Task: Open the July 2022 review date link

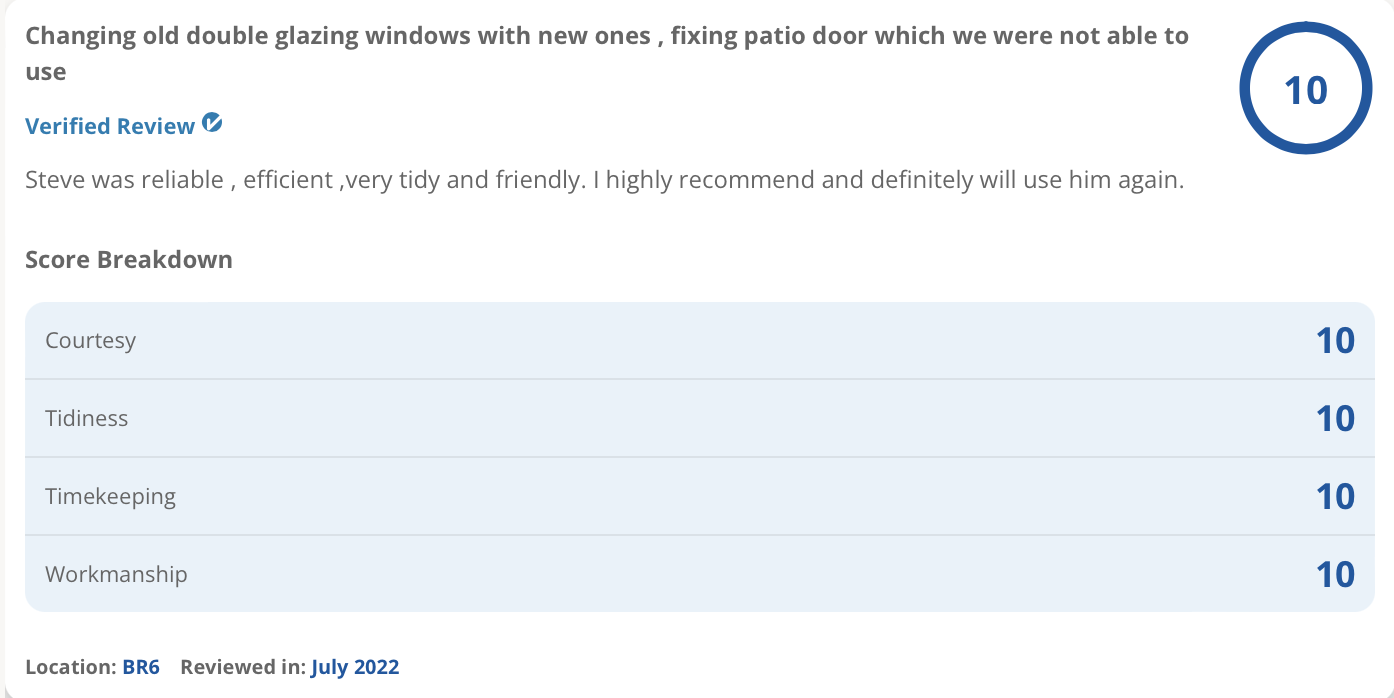Action: (x=355, y=667)
